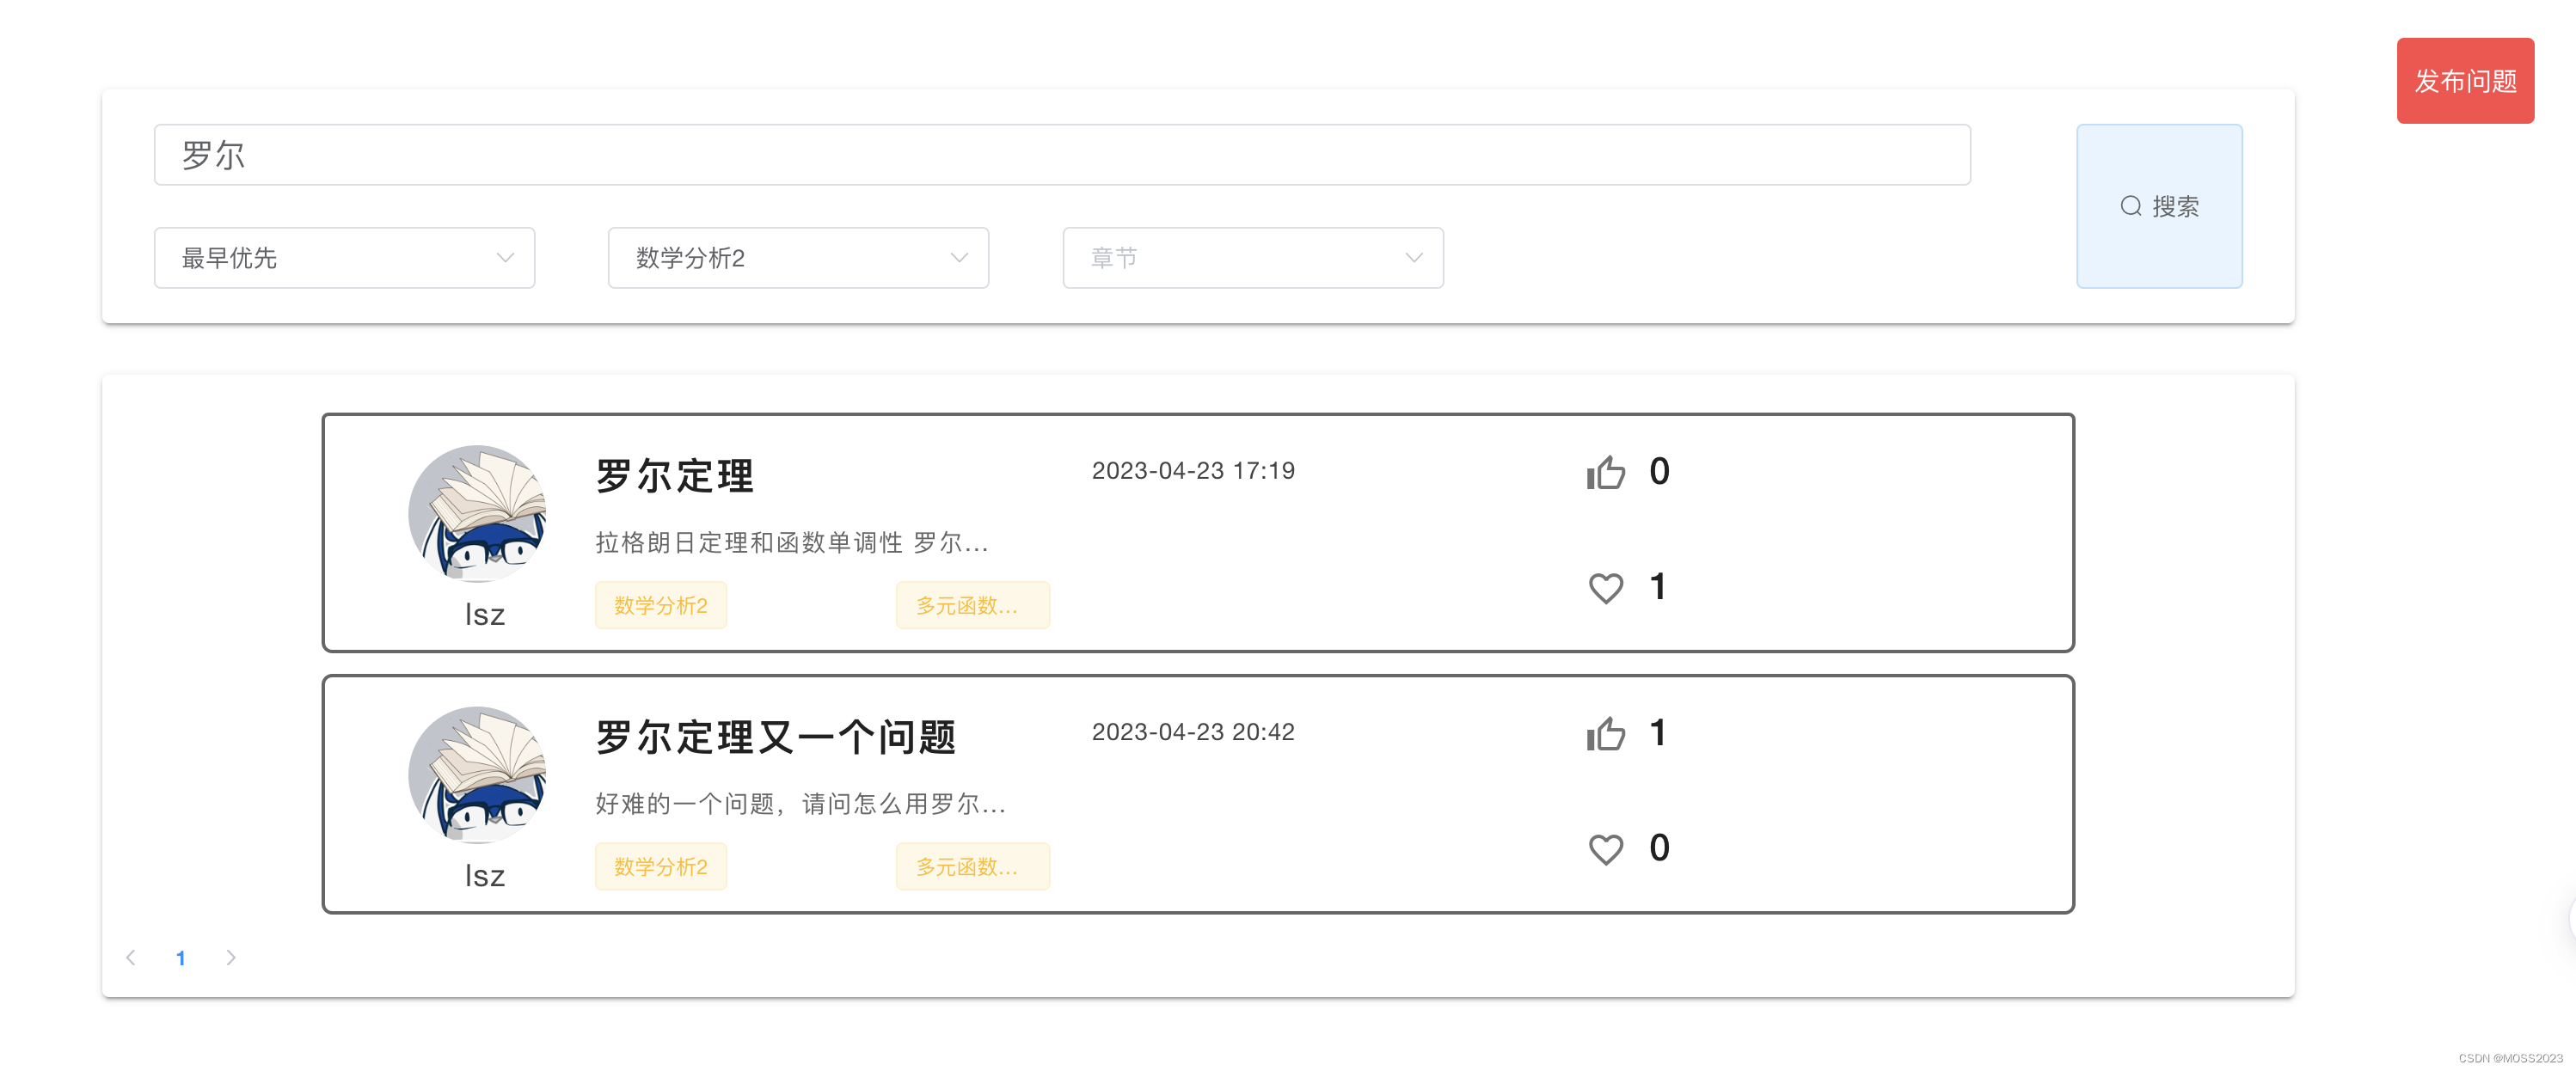Select the 数学分析2 tag on the first question
Viewport: 2576px width, 1071px height.
click(660, 605)
